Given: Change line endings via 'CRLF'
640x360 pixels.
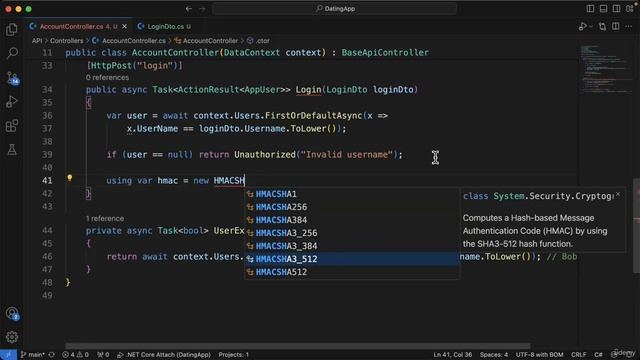Looking at the screenshot, I should (578, 355).
